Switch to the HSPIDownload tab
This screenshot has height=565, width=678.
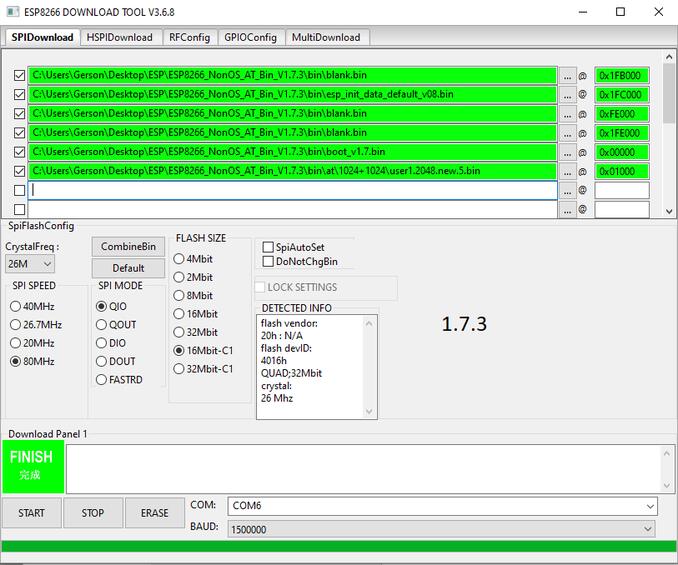[119, 37]
